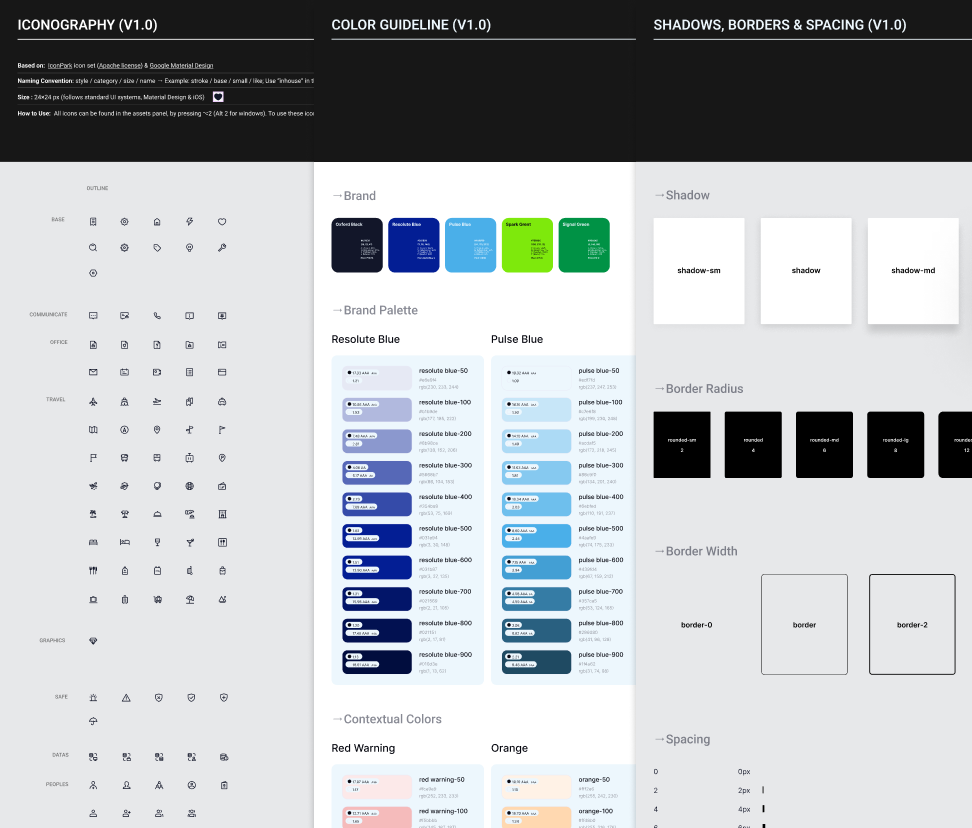Click the COLOR GUIDELINE (V1.0) heading
This screenshot has height=828, width=972.
click(411, 25)
